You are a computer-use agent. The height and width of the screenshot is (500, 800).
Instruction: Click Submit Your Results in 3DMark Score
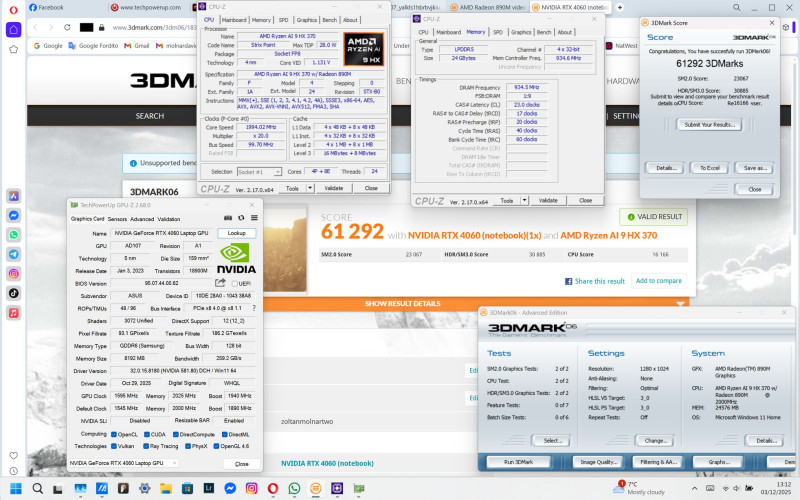pyautogui.click(x=709, y=124)
